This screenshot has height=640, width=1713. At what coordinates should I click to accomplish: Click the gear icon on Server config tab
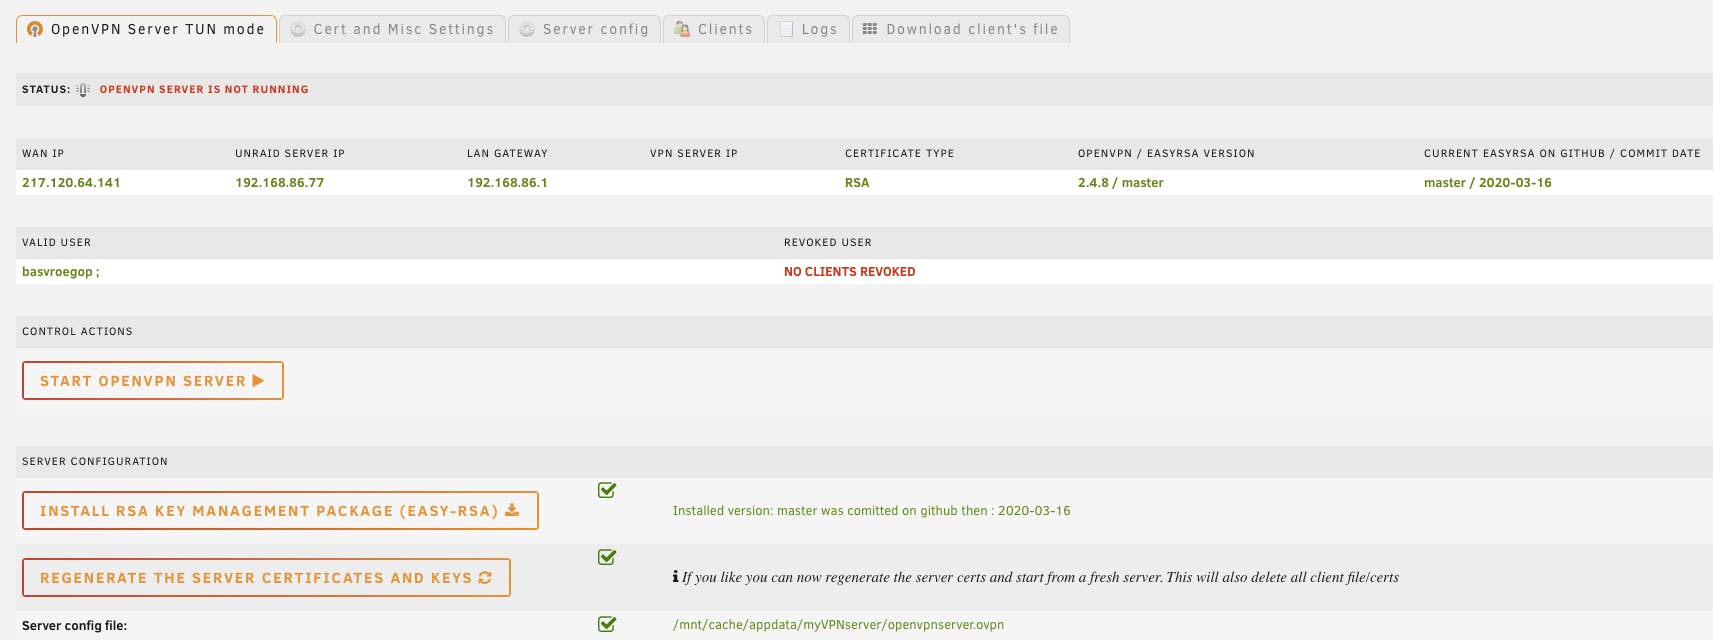click(527, 29)
